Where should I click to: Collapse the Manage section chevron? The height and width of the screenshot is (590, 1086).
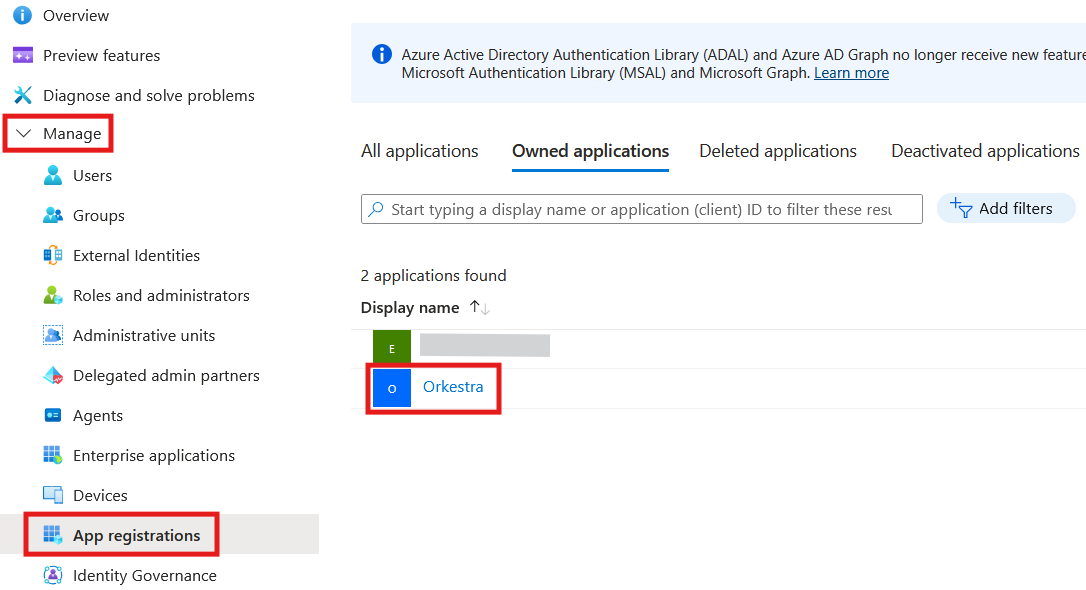pos(24,133)
